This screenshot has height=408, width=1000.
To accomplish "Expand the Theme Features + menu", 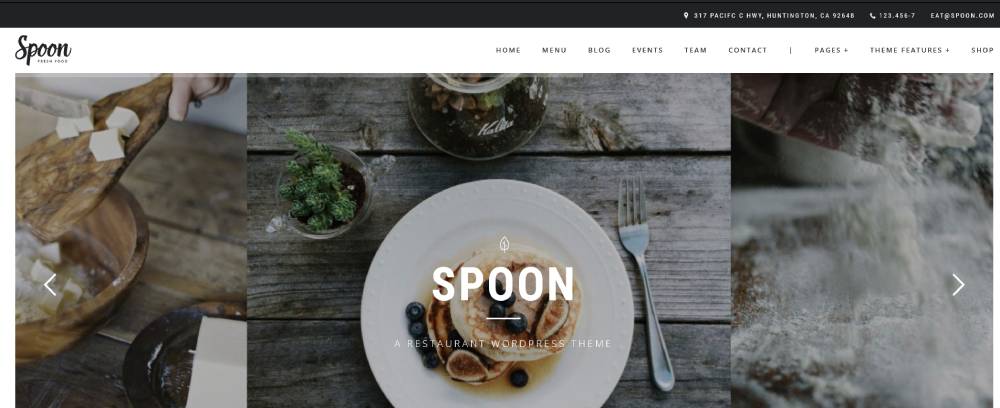I will coord(909,50).
